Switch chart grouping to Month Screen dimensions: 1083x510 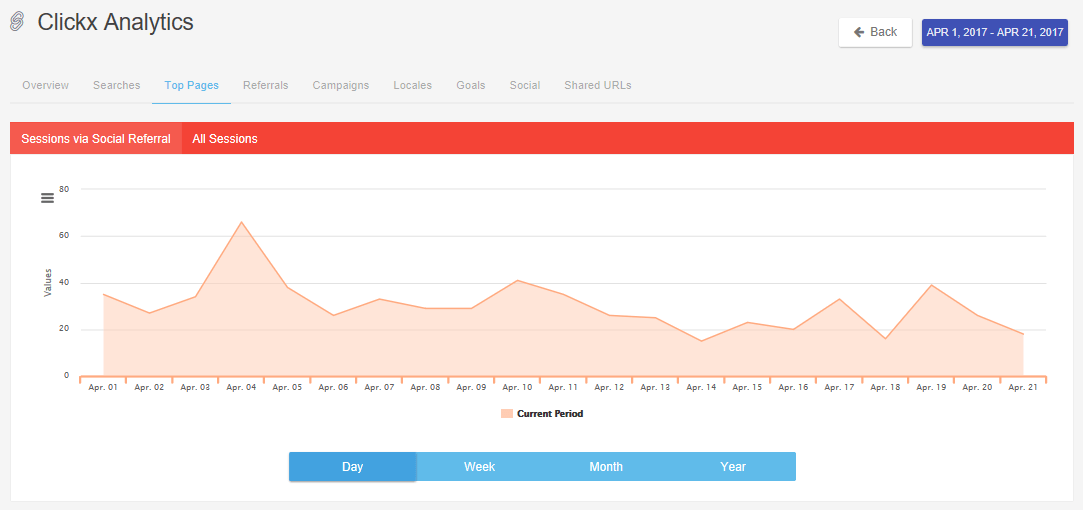click(606, 466)
